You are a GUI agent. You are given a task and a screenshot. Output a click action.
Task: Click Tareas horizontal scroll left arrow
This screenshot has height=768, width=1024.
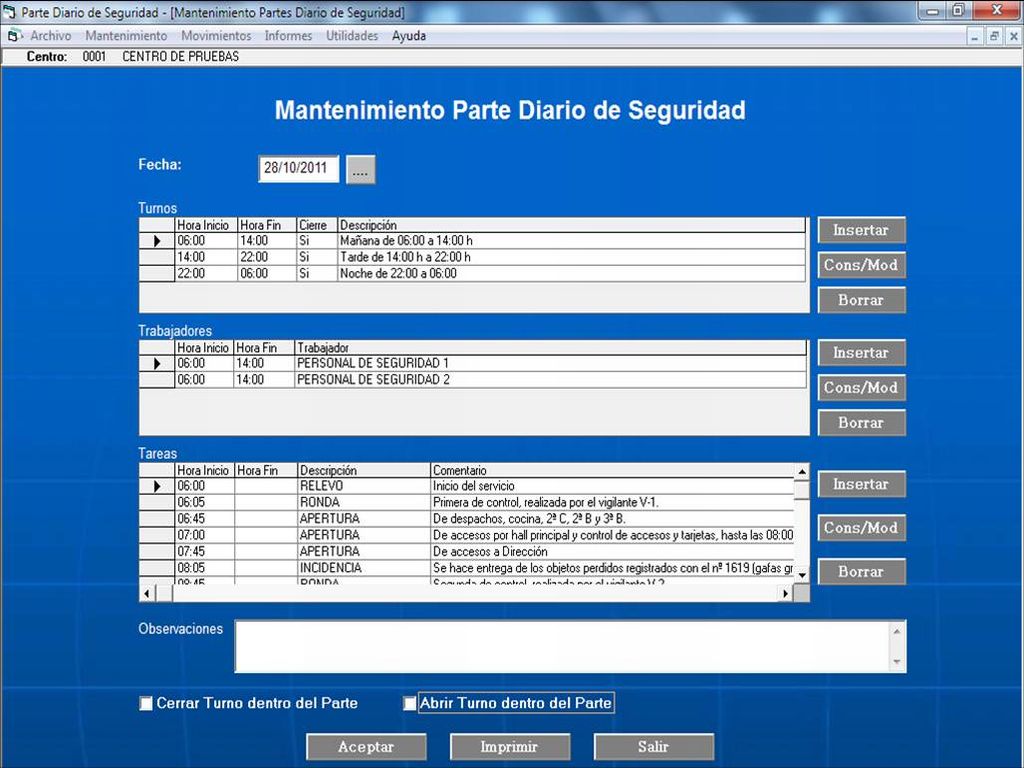[147, 593]
